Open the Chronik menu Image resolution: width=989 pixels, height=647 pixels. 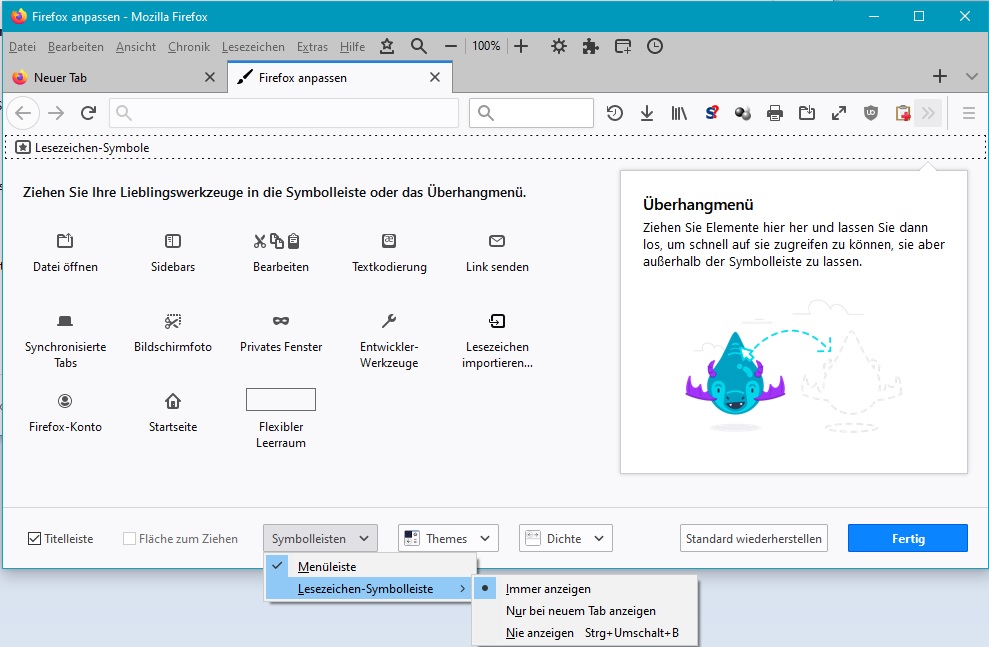click(x=189, y=47)
